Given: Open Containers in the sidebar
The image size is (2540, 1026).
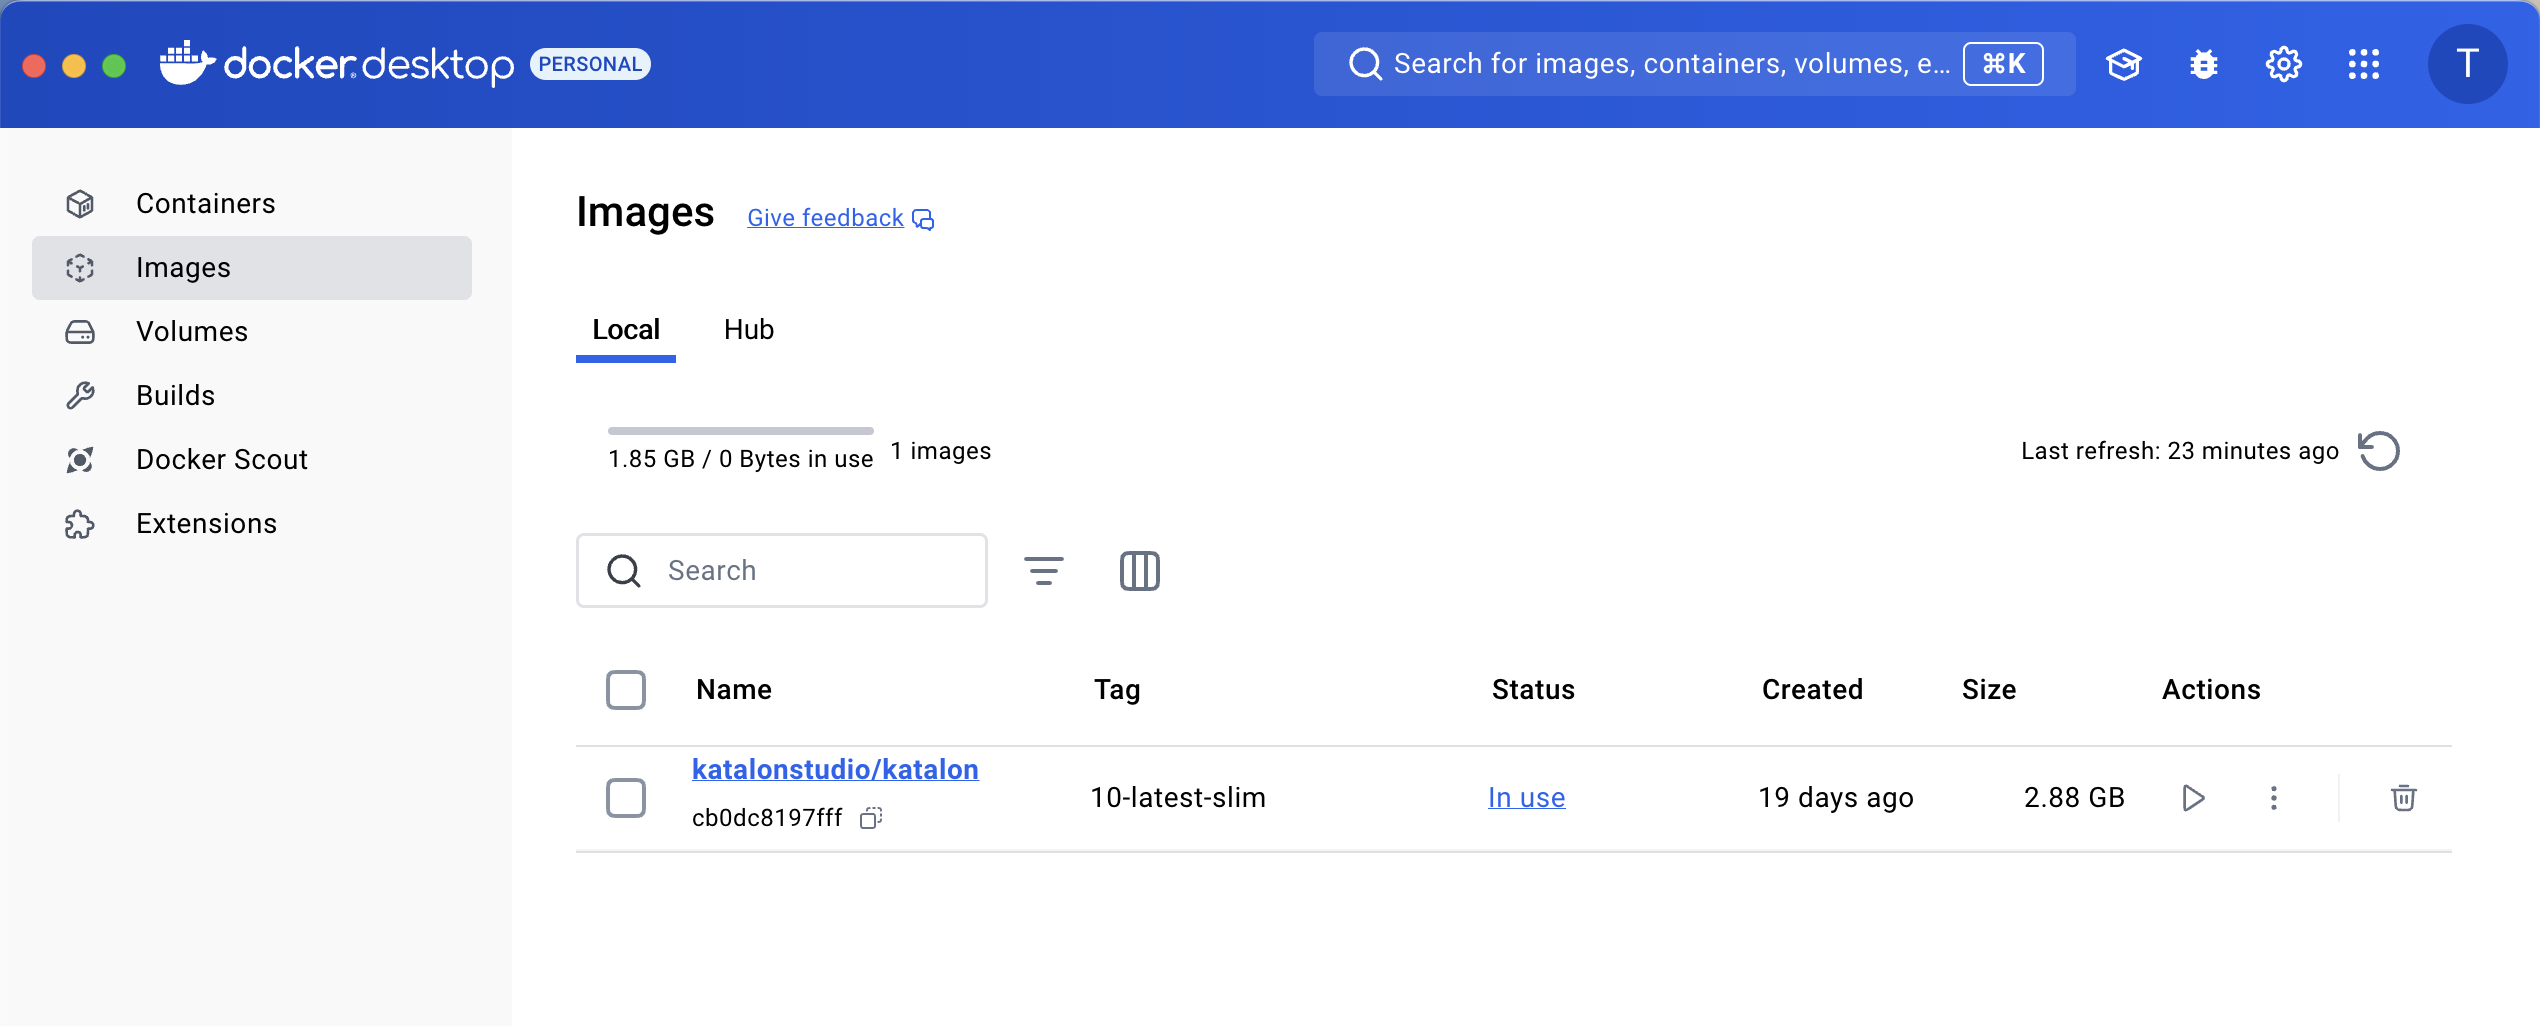Looking at the screenshot, I should 205,204.
